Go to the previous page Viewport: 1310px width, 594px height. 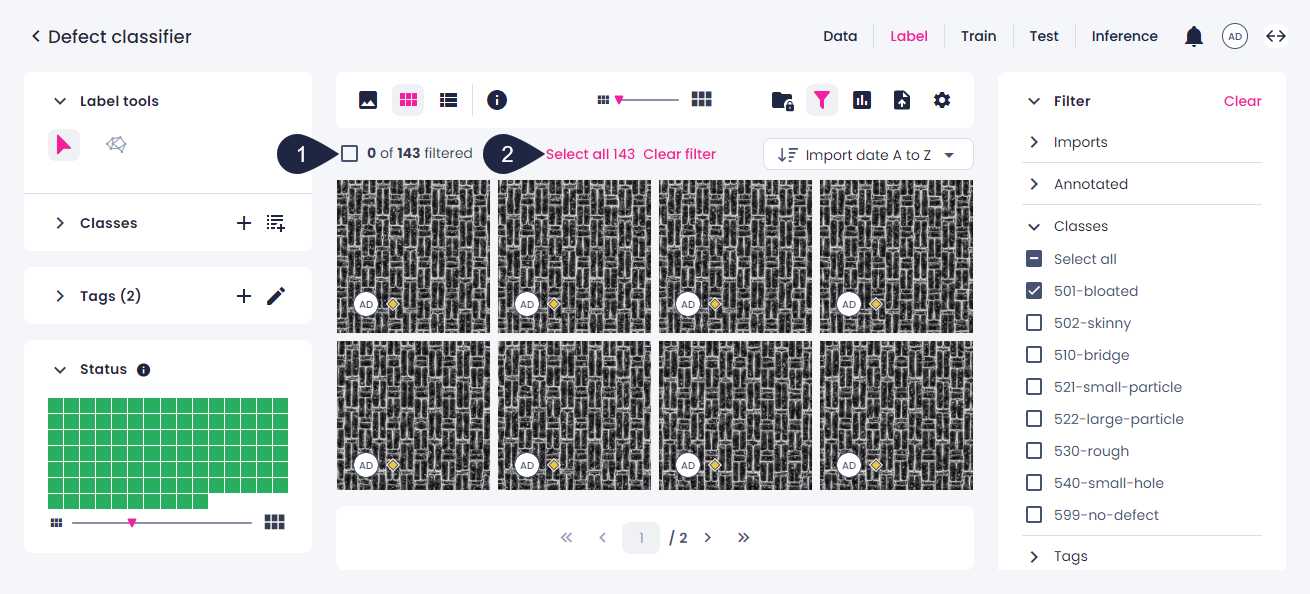(x=602, y=538)
